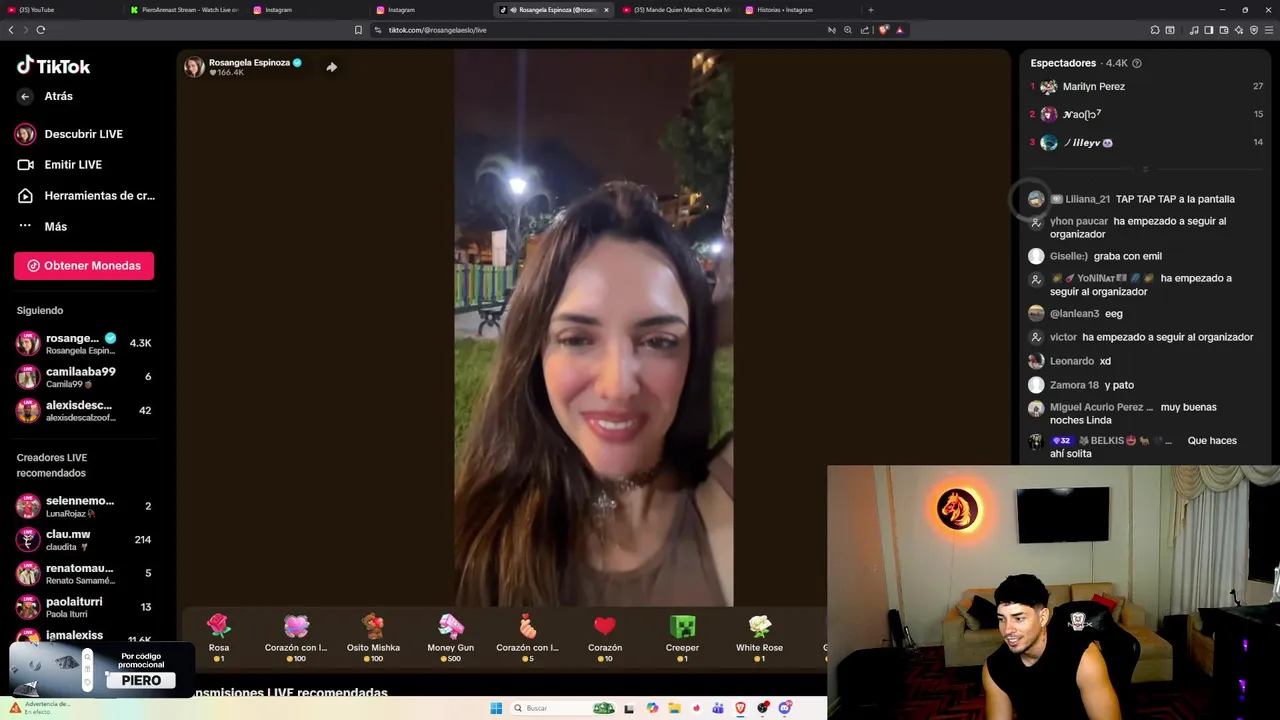Image resolution: width=1280 pixels, height=720 pixels.
Task: Switch to PieroArenast Stream Kick tab
Action: [185, 10]
